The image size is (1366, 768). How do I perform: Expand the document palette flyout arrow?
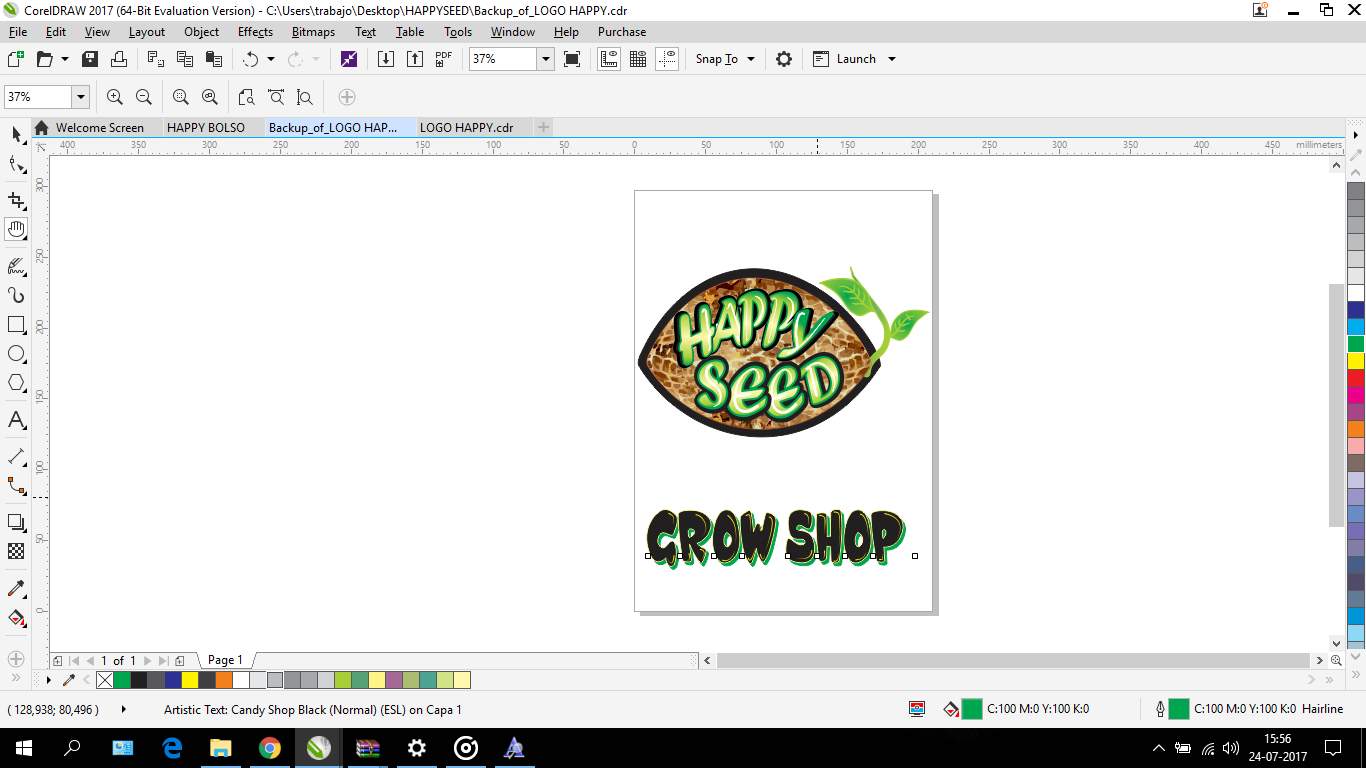pos(49,680)
